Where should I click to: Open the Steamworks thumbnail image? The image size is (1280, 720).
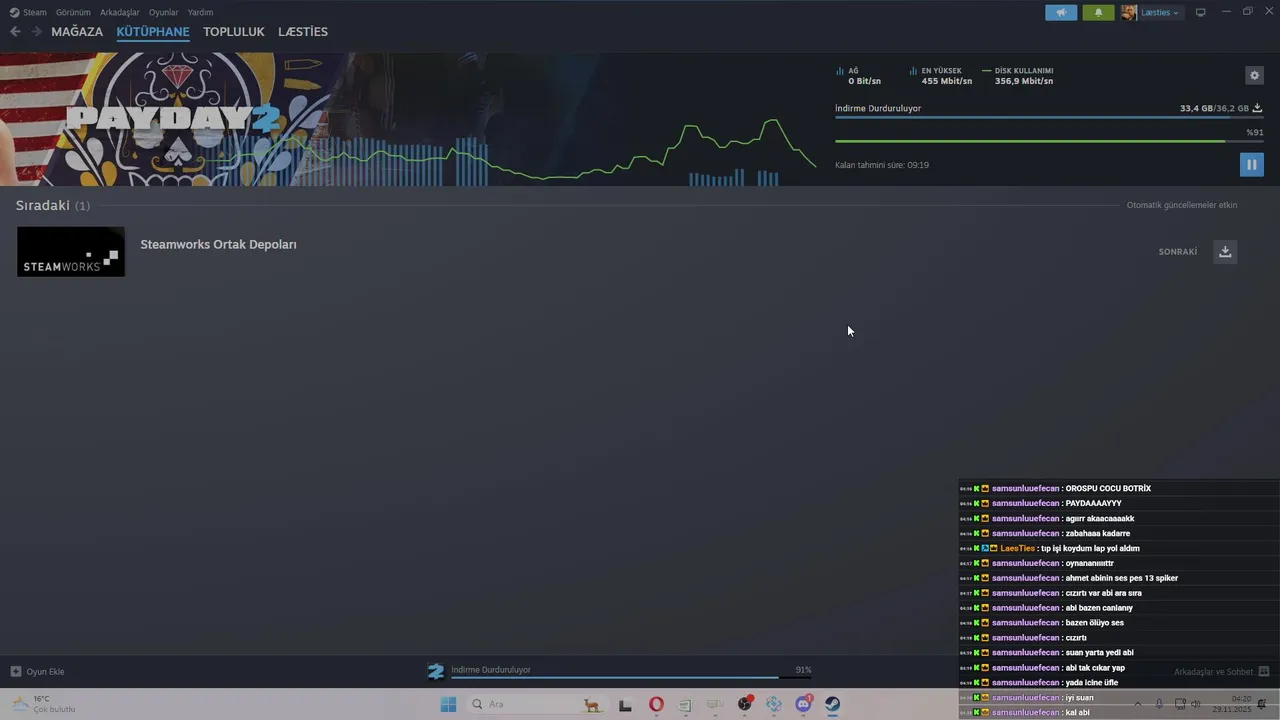click(x=71, y=252)
